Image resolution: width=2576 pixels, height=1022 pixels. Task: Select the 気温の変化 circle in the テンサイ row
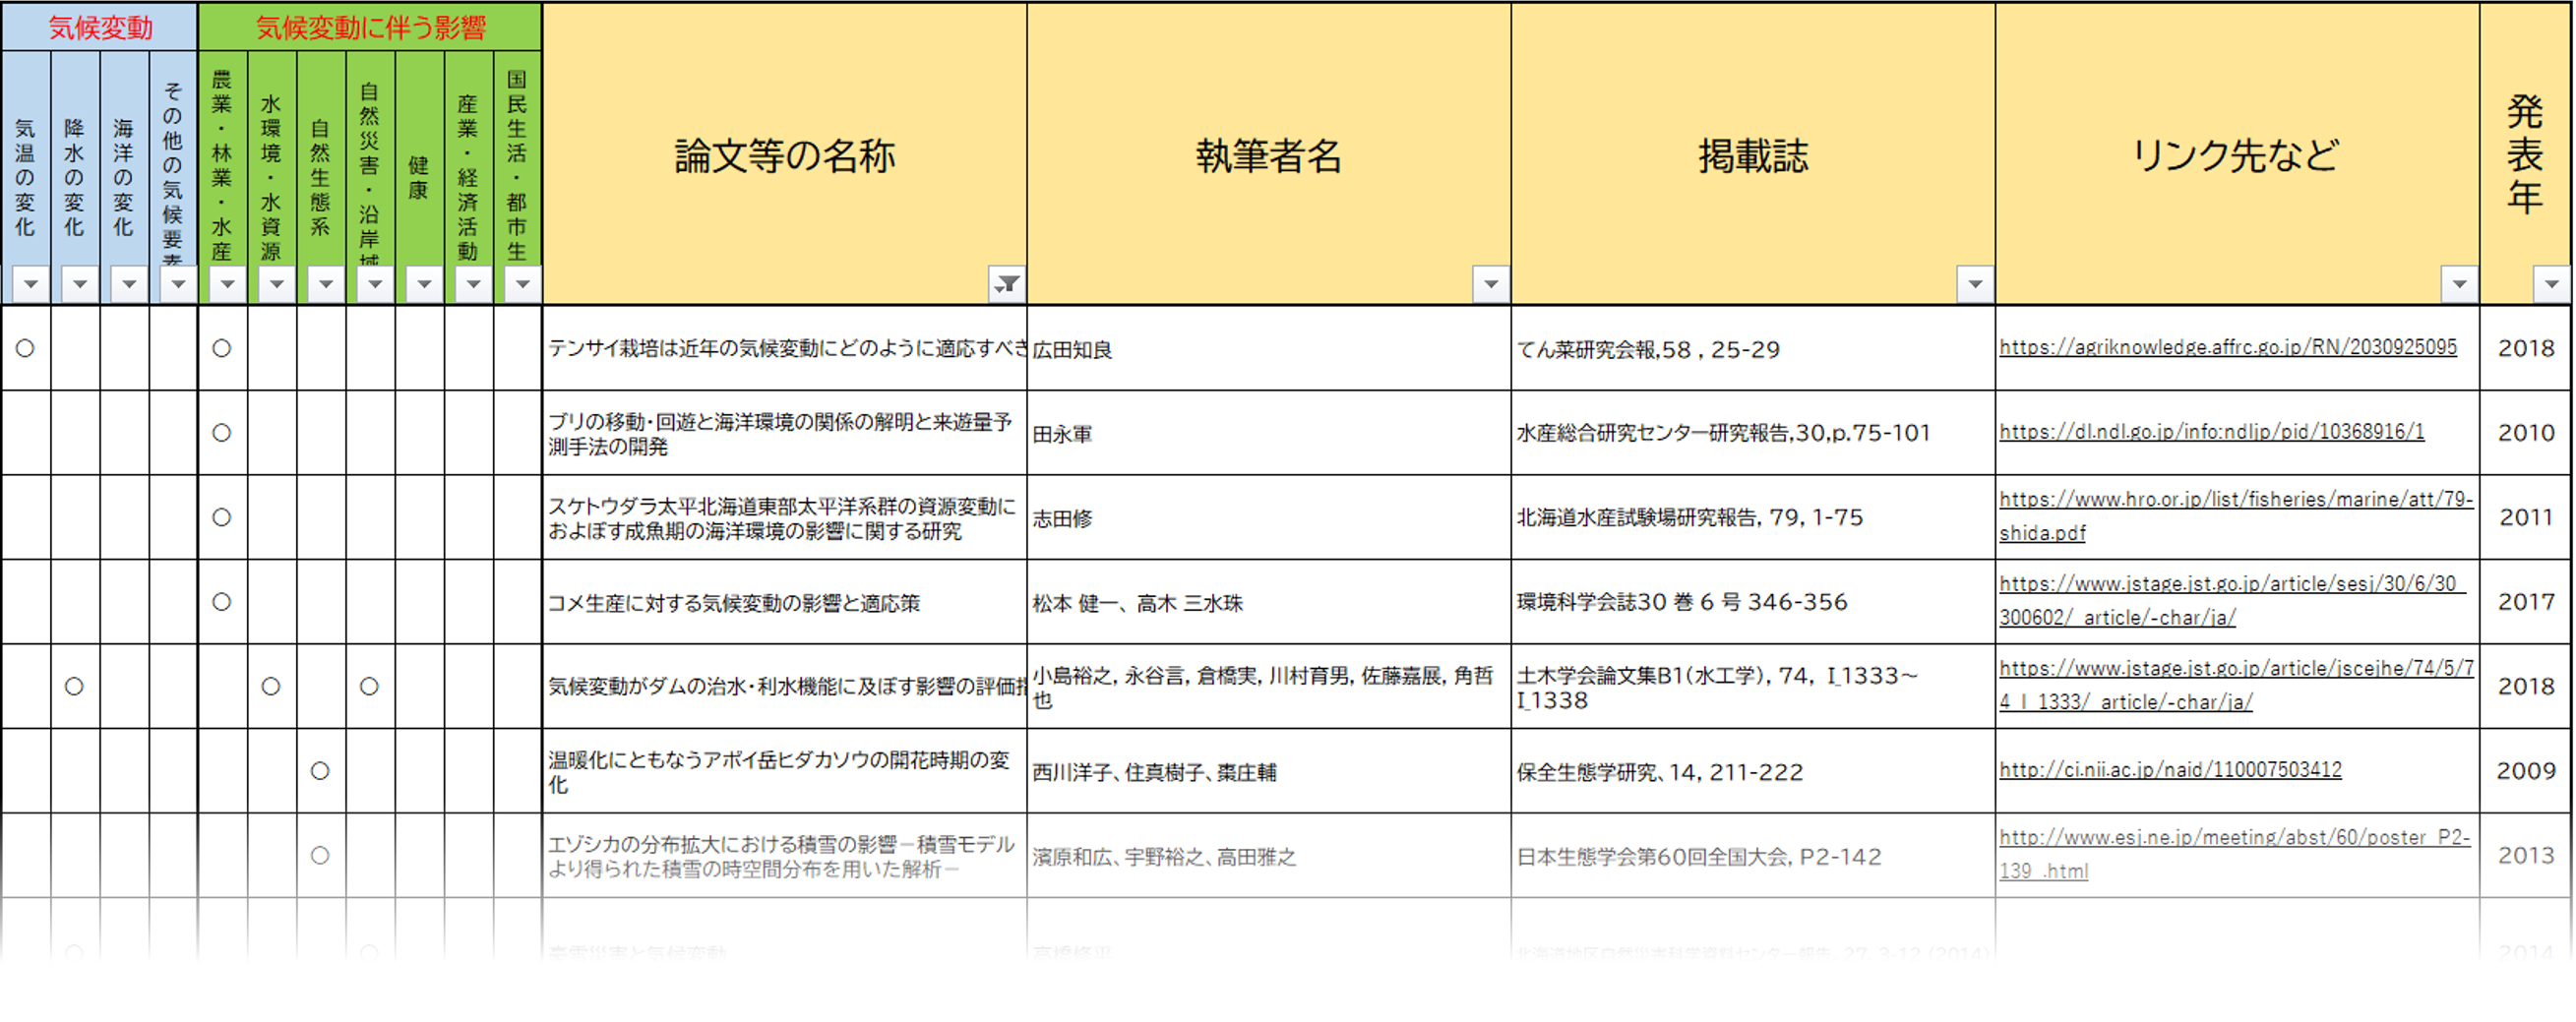tap(25, 348)
